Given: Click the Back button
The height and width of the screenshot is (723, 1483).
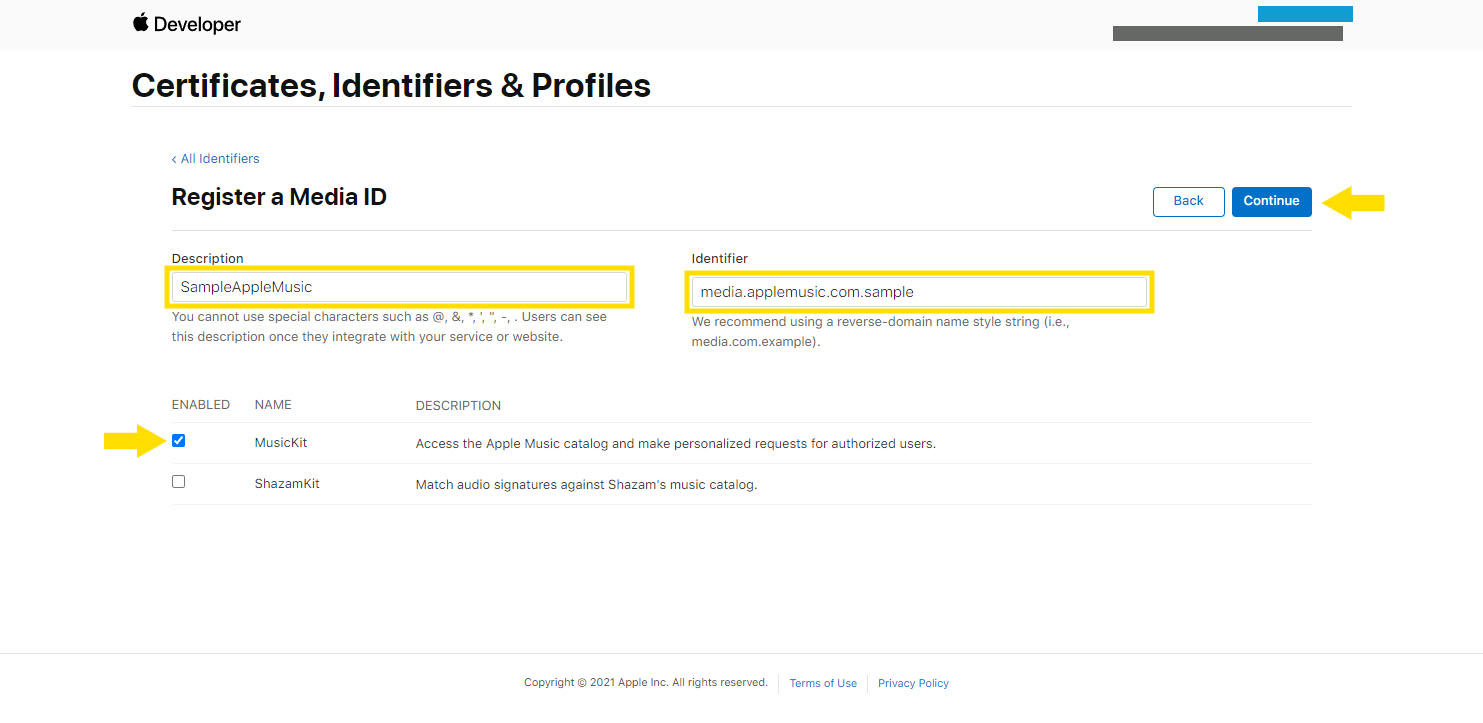Looking at the screenshot, I should click(1188, 201).
